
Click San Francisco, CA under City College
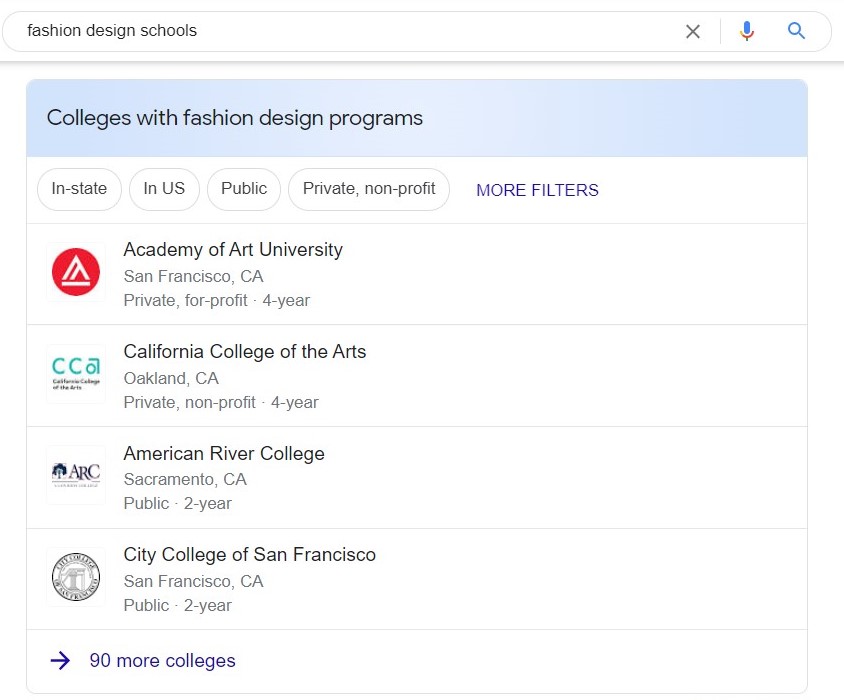point(193,582)
